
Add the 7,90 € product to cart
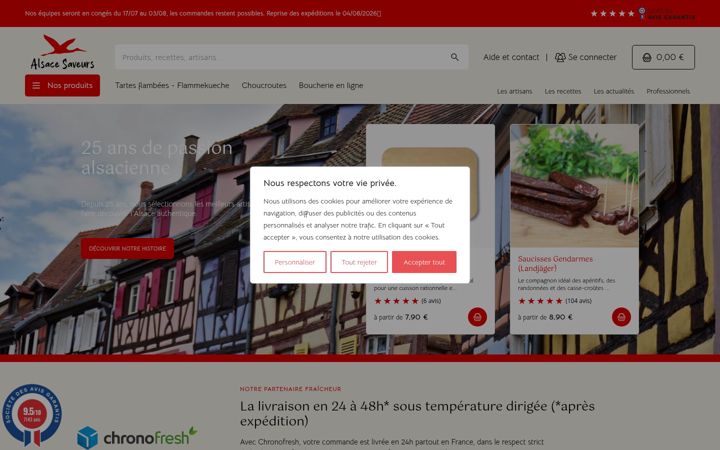click(x=477, y=317)
